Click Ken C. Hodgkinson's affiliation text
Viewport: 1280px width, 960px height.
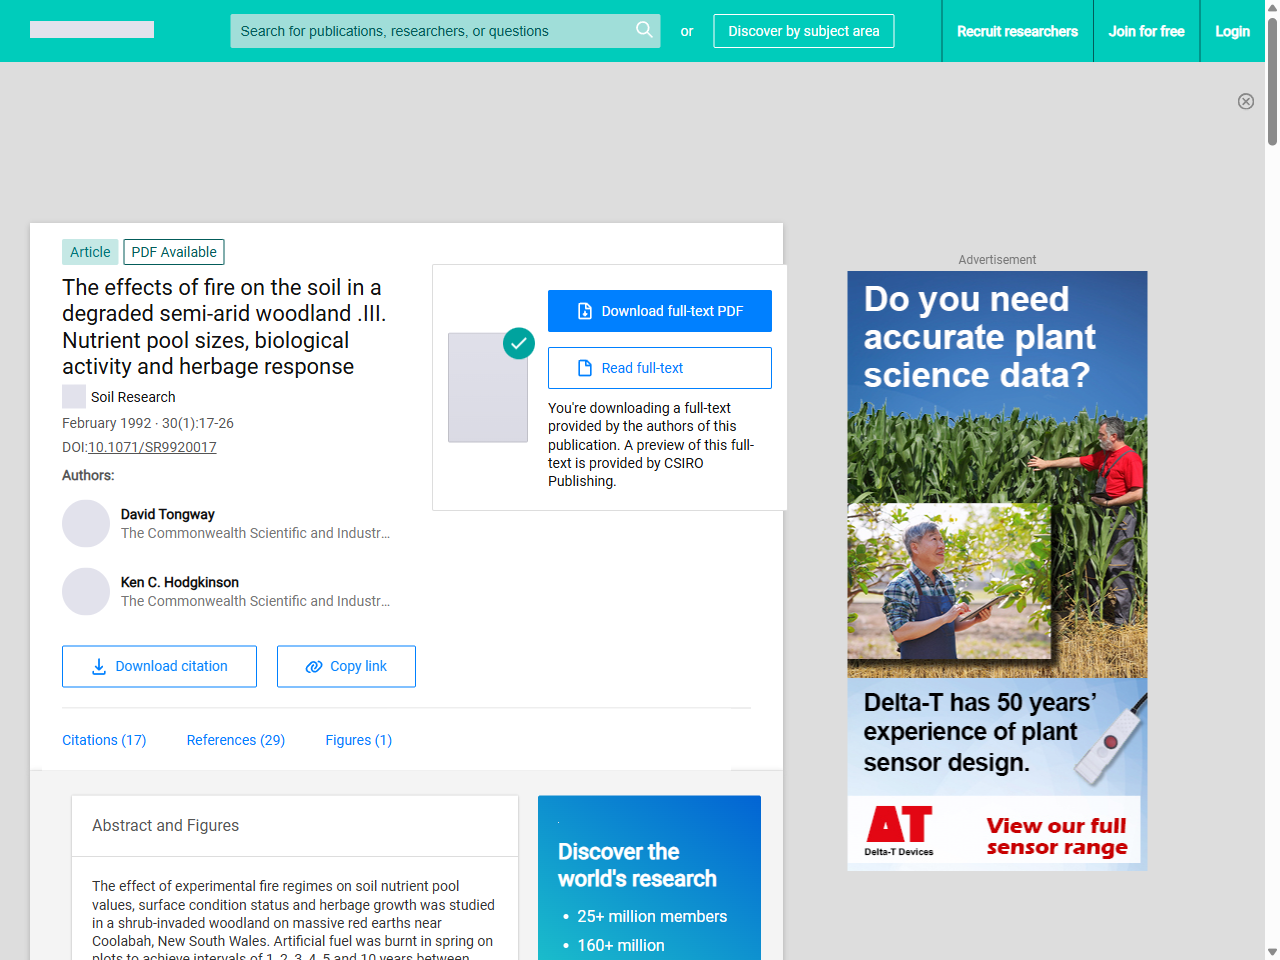[256, 601]
